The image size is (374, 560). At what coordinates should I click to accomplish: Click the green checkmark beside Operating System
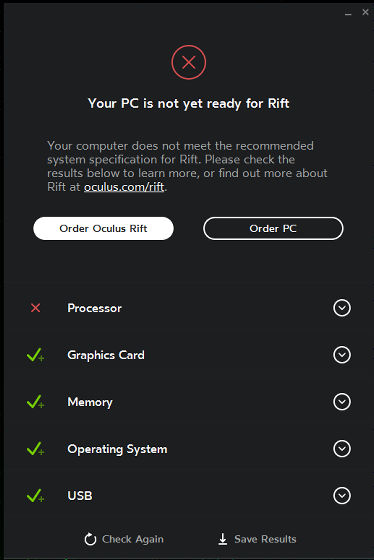(x=35, y=449)
